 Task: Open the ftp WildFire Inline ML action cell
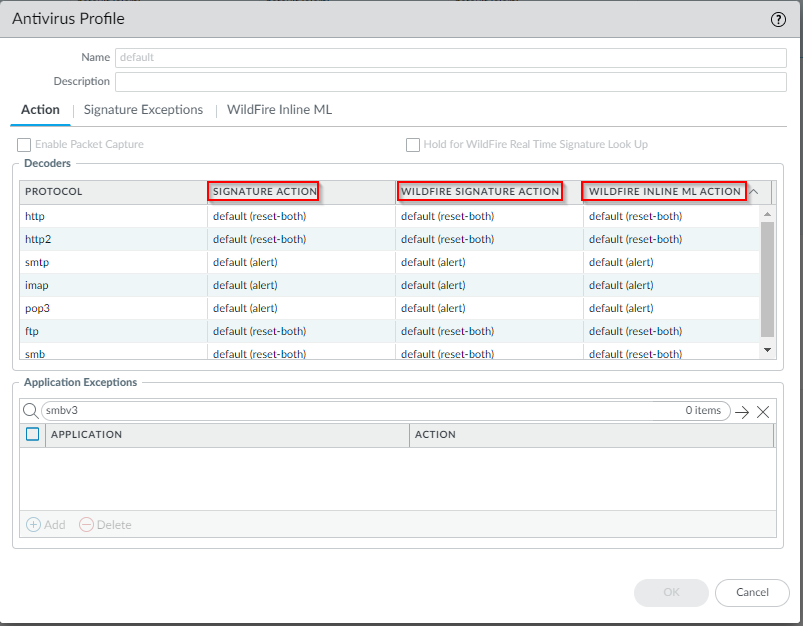pos(671,331)
